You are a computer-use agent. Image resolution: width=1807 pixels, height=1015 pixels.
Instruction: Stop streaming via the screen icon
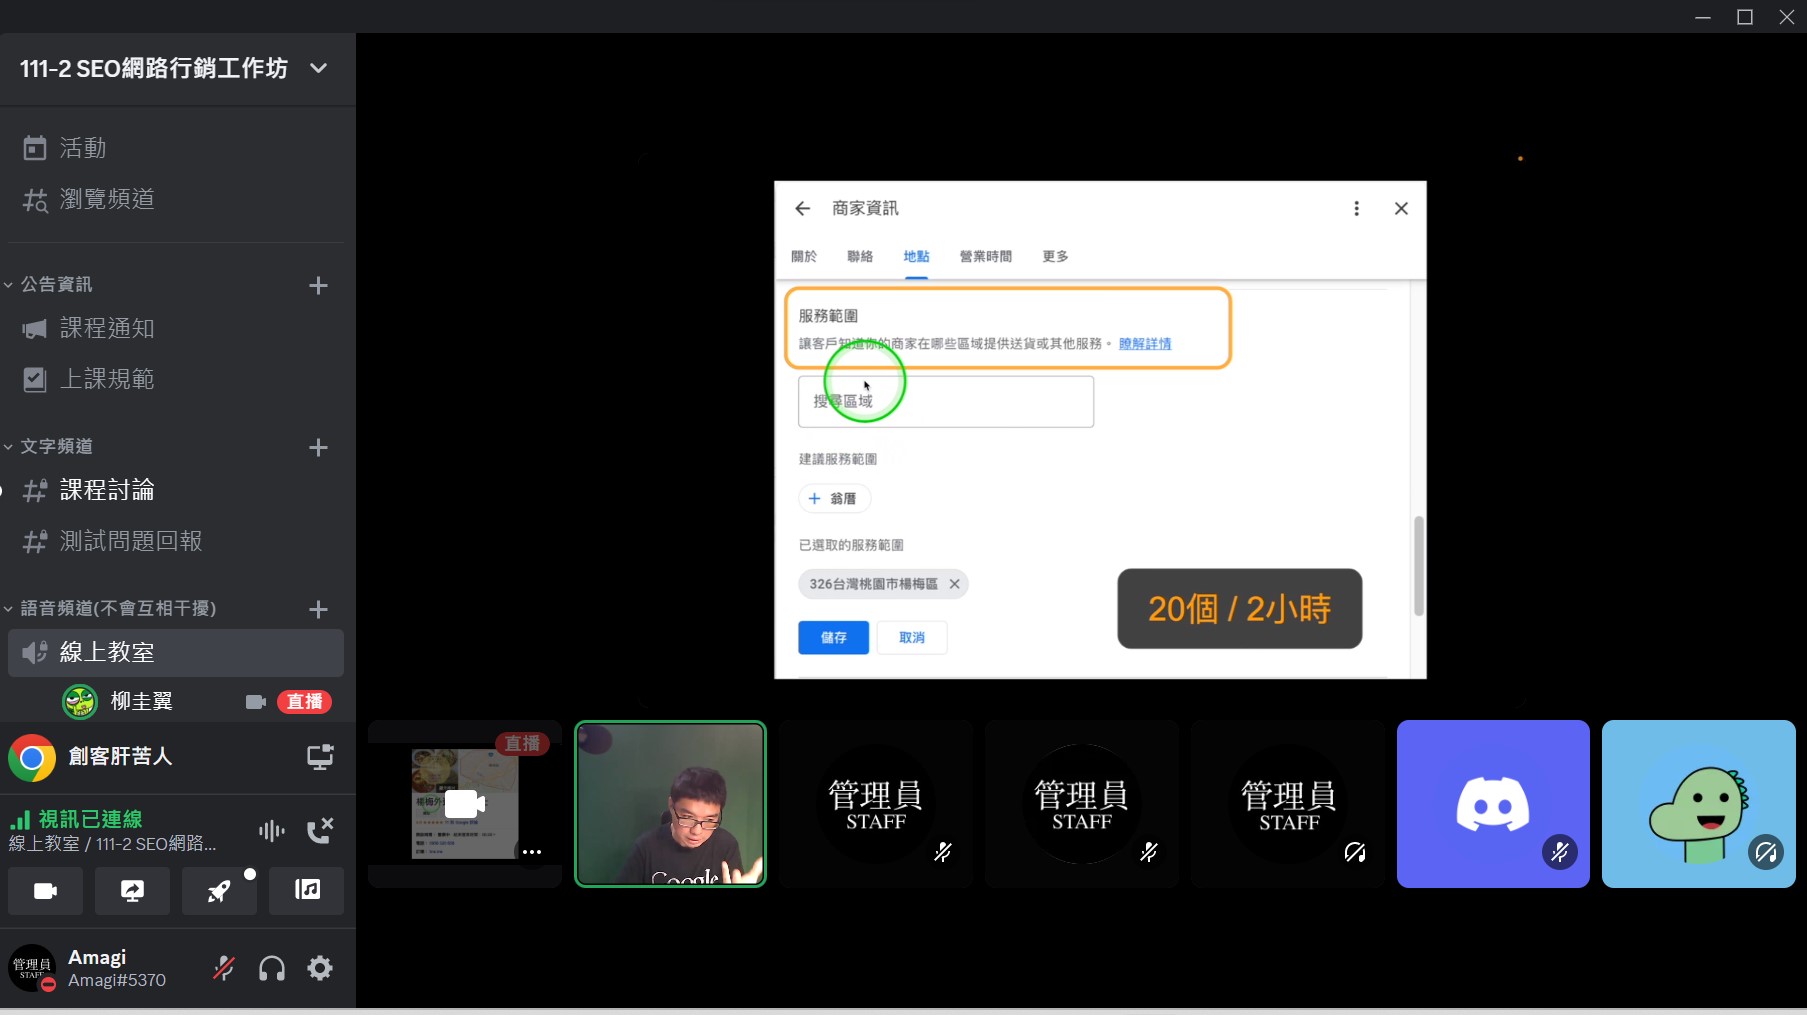pos(320,757)
